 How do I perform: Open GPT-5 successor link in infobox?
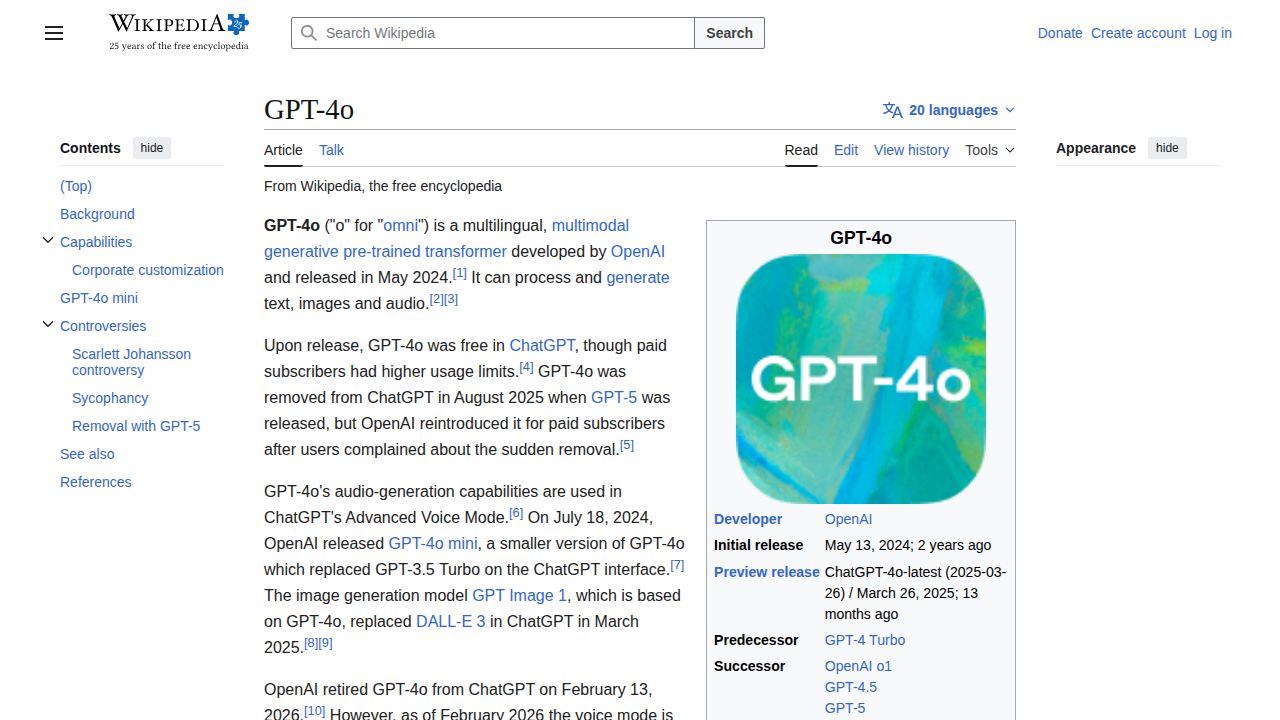coord(845,708)
